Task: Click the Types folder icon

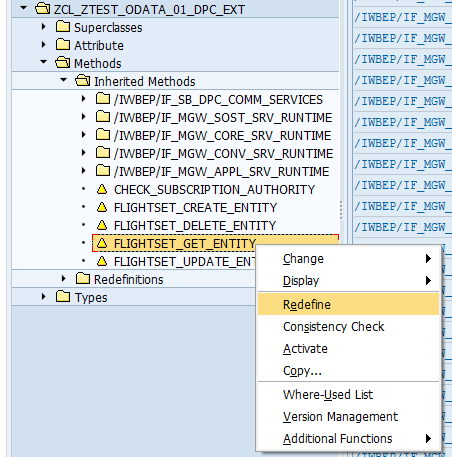Action: (63, 296)
